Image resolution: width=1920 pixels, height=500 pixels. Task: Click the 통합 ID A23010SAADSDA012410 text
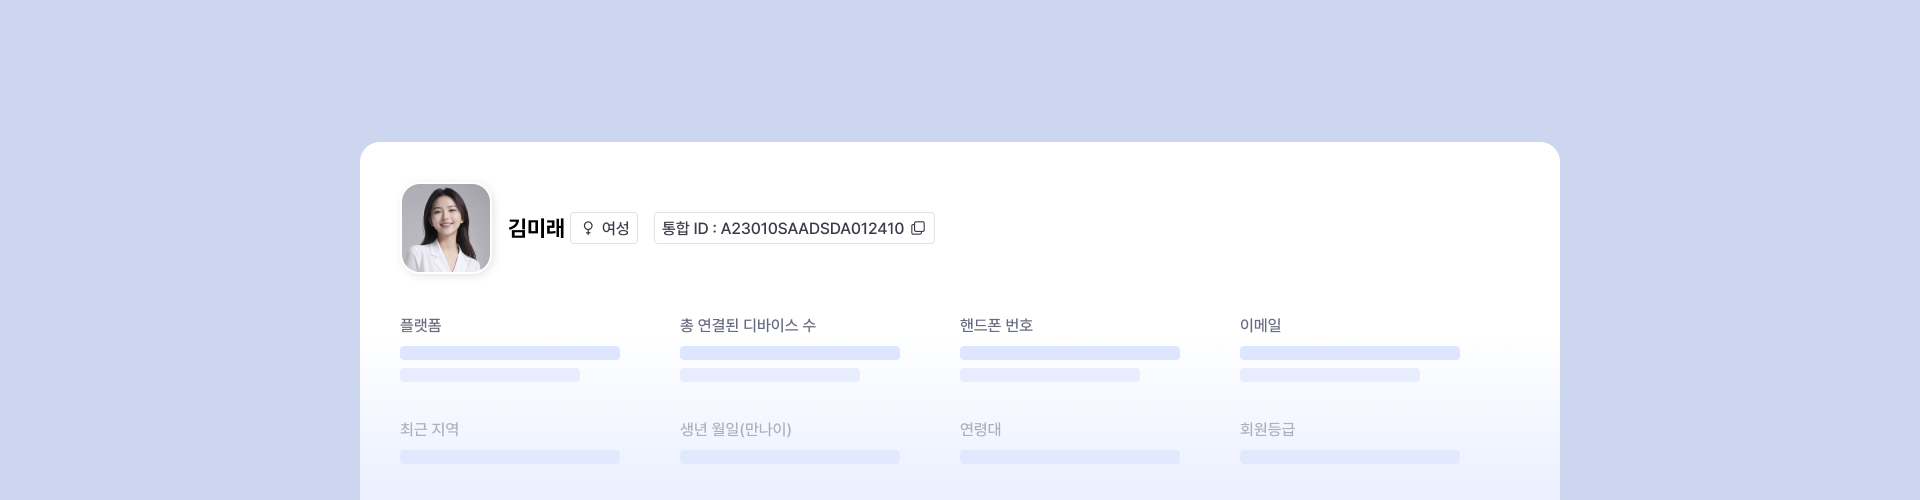pos(782,228)
